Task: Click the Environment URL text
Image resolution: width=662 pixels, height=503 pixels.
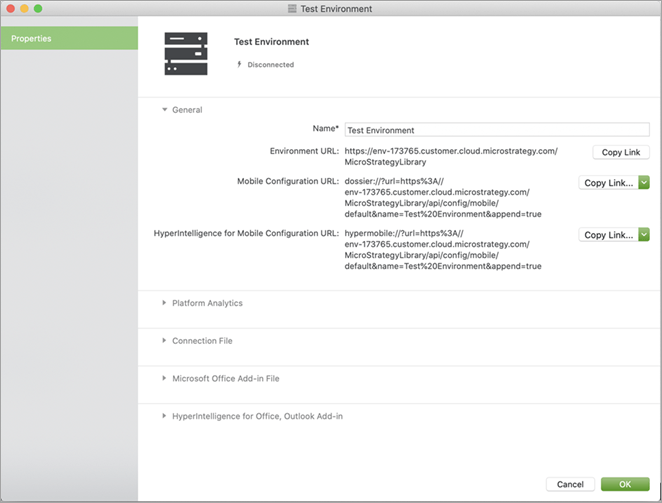Action: [x=450, y=156]
